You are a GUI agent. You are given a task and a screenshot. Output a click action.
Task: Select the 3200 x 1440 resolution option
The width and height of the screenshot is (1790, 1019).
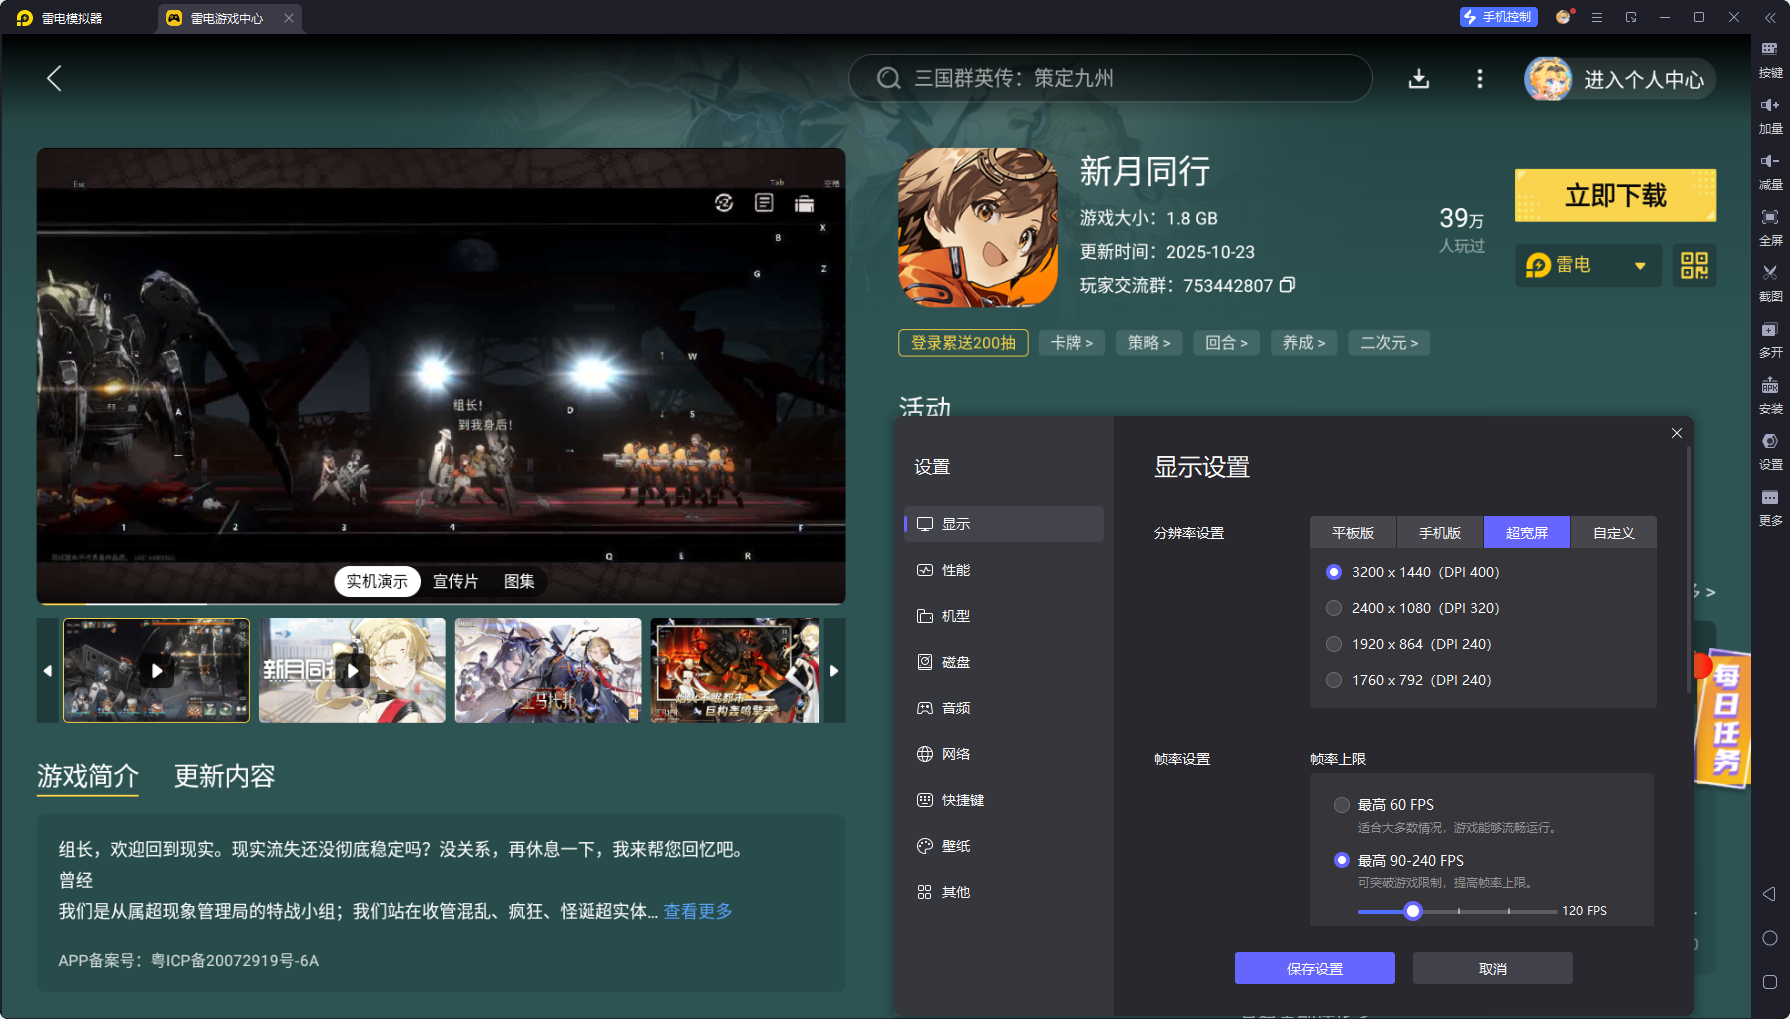pos(1334,572)
